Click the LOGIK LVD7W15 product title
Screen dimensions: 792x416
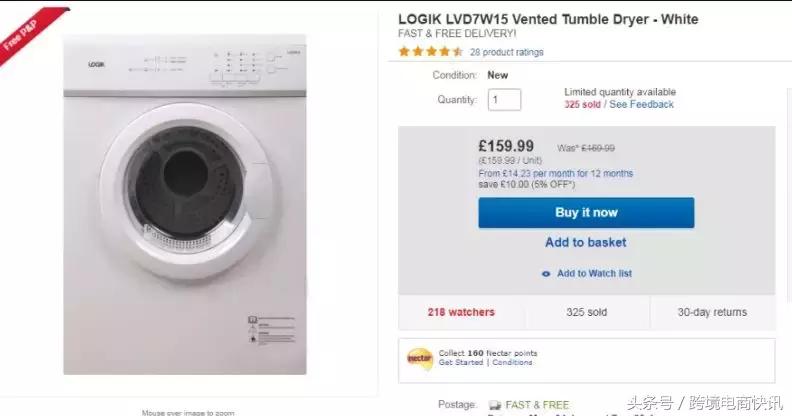(548, 19)
